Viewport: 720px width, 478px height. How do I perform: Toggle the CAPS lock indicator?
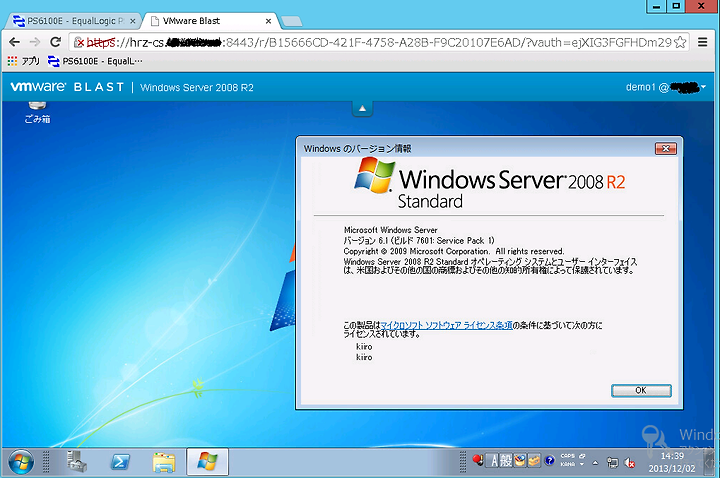[568, 456]
